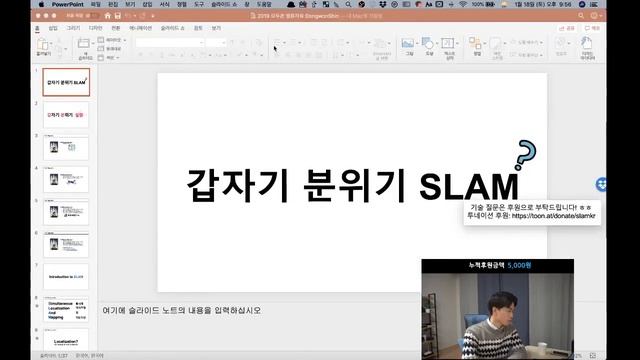Viewport: 640px width, 360px height.
Task: Click the smiley feedback icon
Action: 594,16
